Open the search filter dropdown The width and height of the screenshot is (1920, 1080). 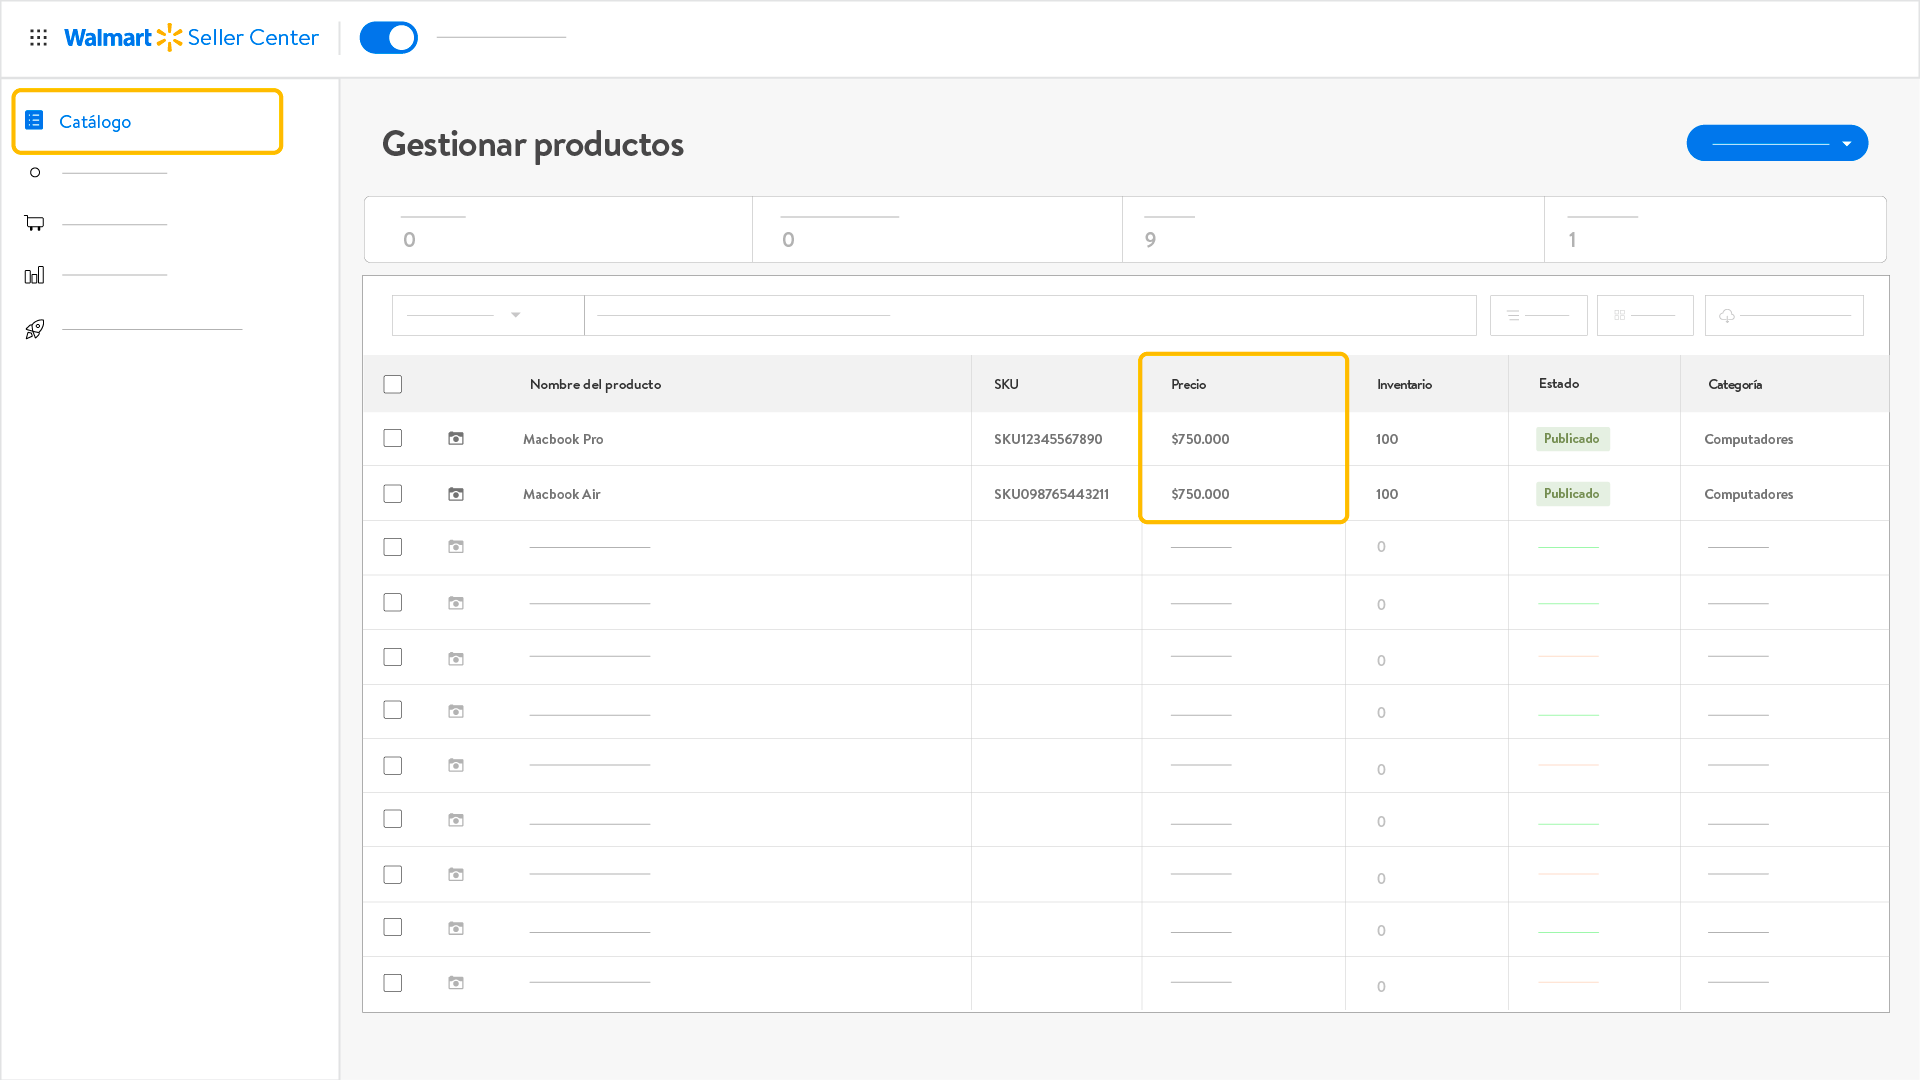coord(488,315)
